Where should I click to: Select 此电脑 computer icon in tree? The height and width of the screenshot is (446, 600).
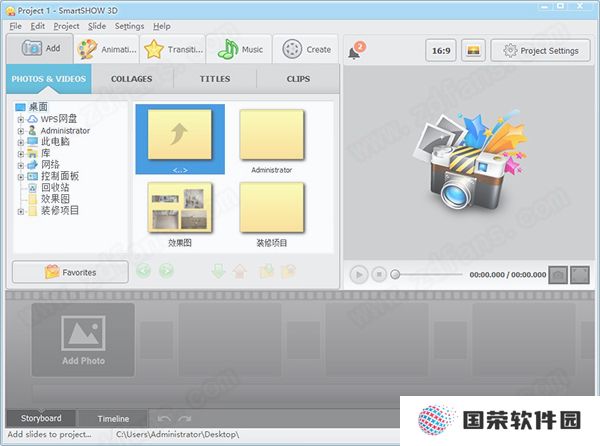point(33,142)
